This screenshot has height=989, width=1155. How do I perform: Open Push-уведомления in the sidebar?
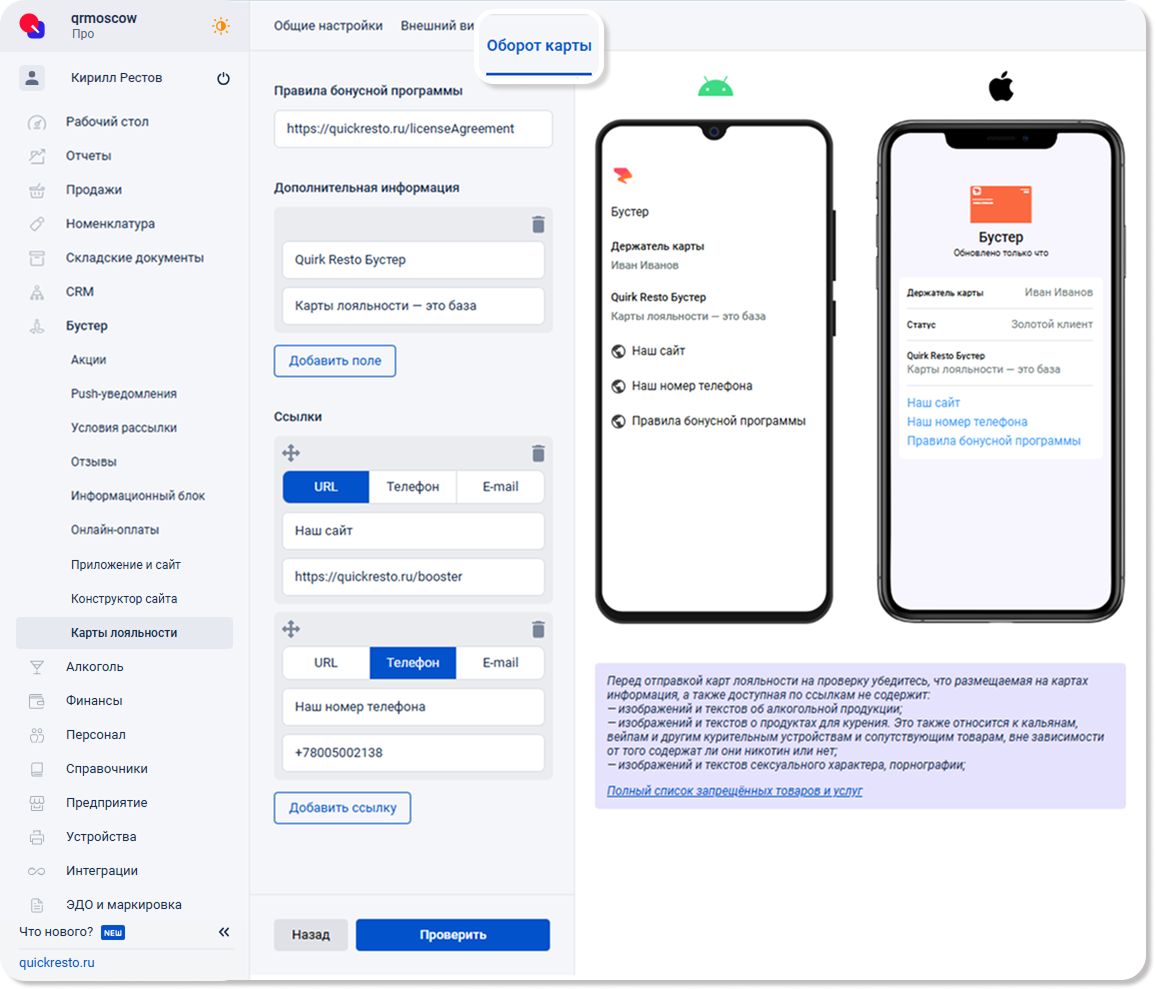click(123, 394)
